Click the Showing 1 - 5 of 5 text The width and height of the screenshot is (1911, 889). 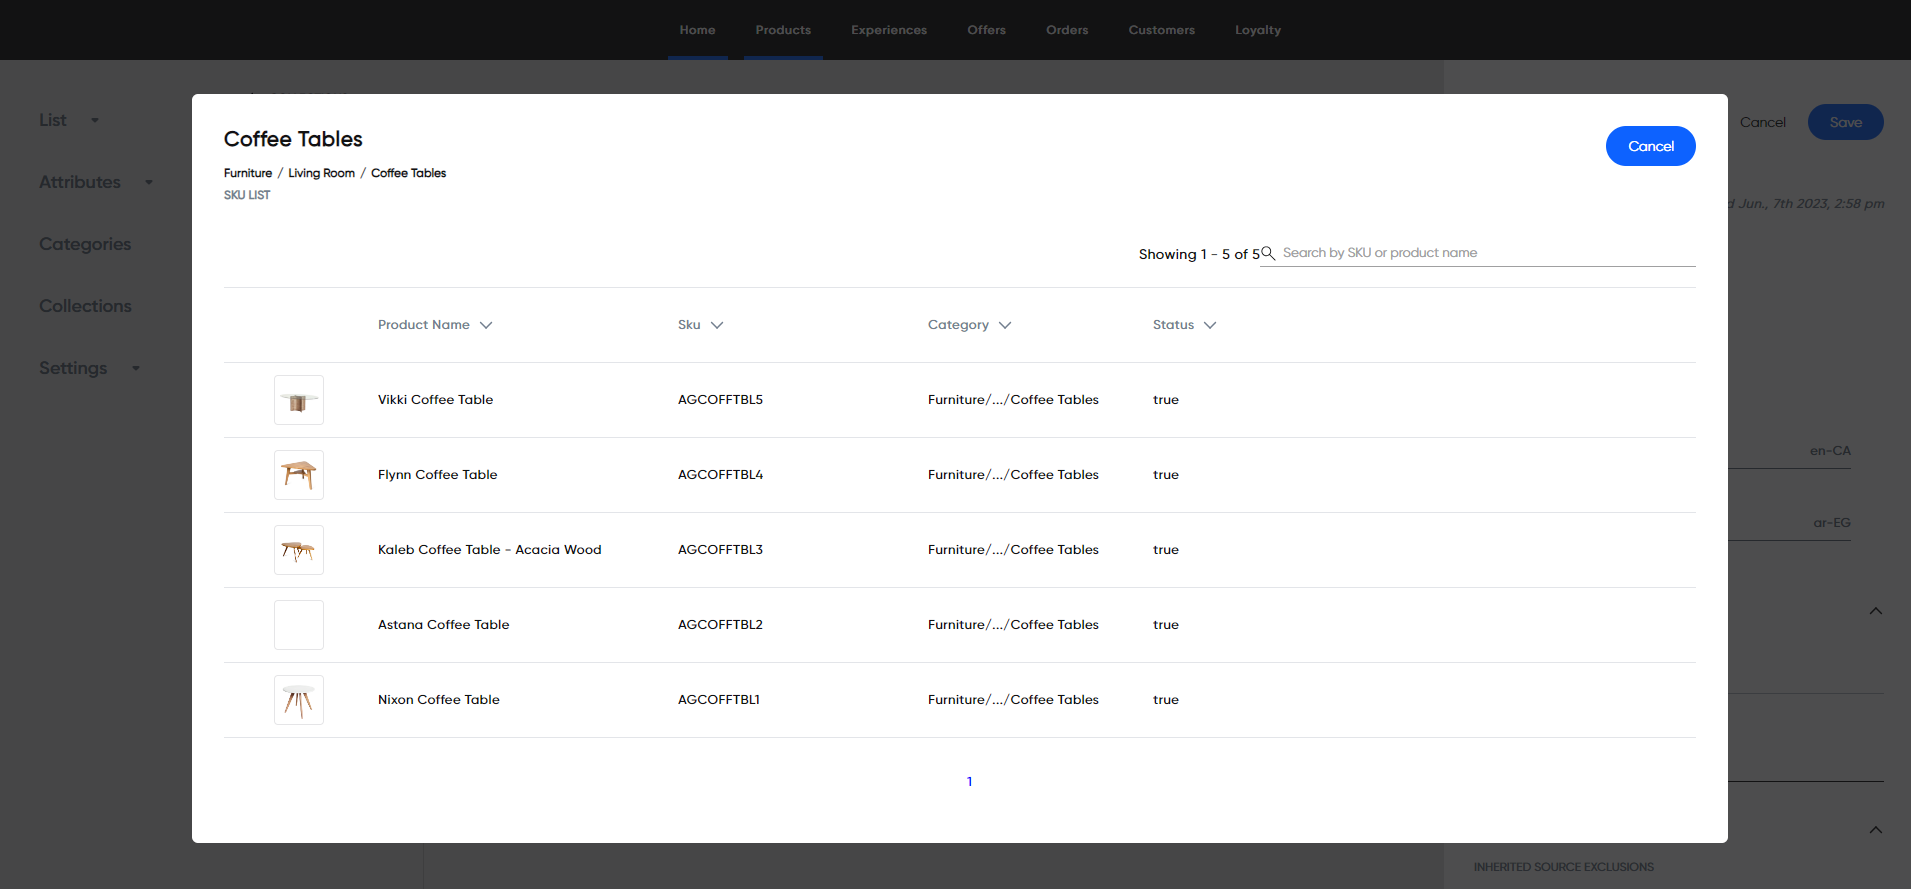pyautogui.click(x=1199, y=254)
